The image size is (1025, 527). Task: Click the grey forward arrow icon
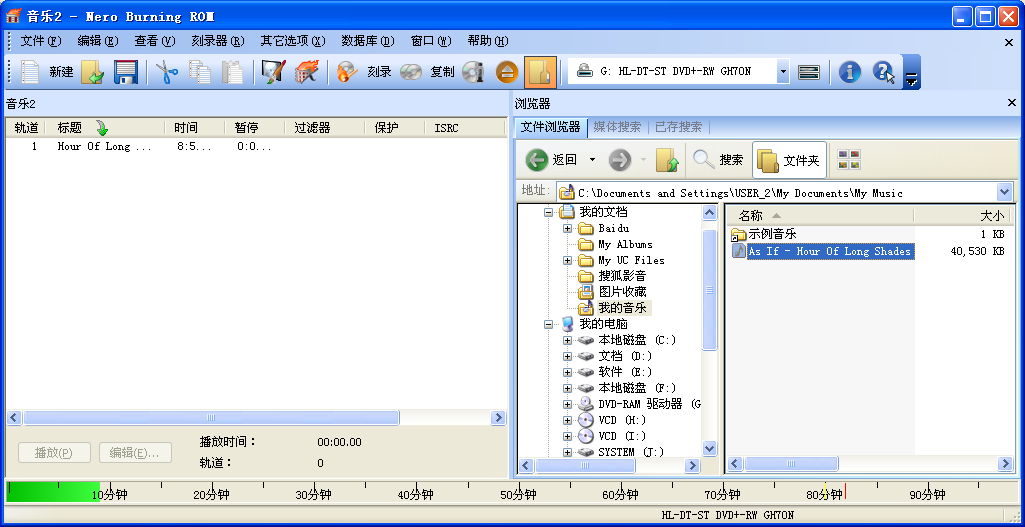[619, 160]
